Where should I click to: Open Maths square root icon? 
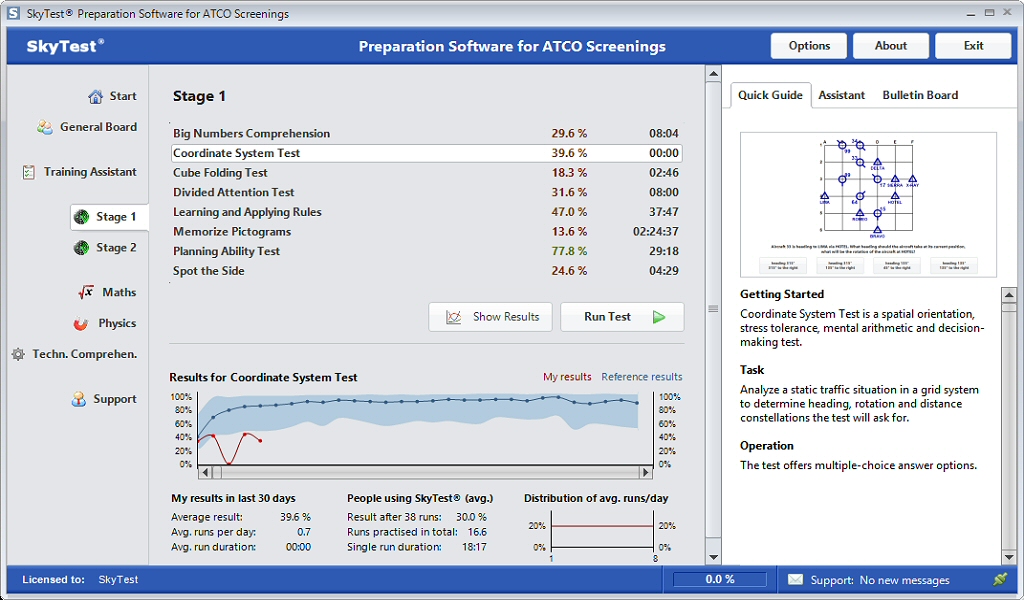tap(86, 292)
